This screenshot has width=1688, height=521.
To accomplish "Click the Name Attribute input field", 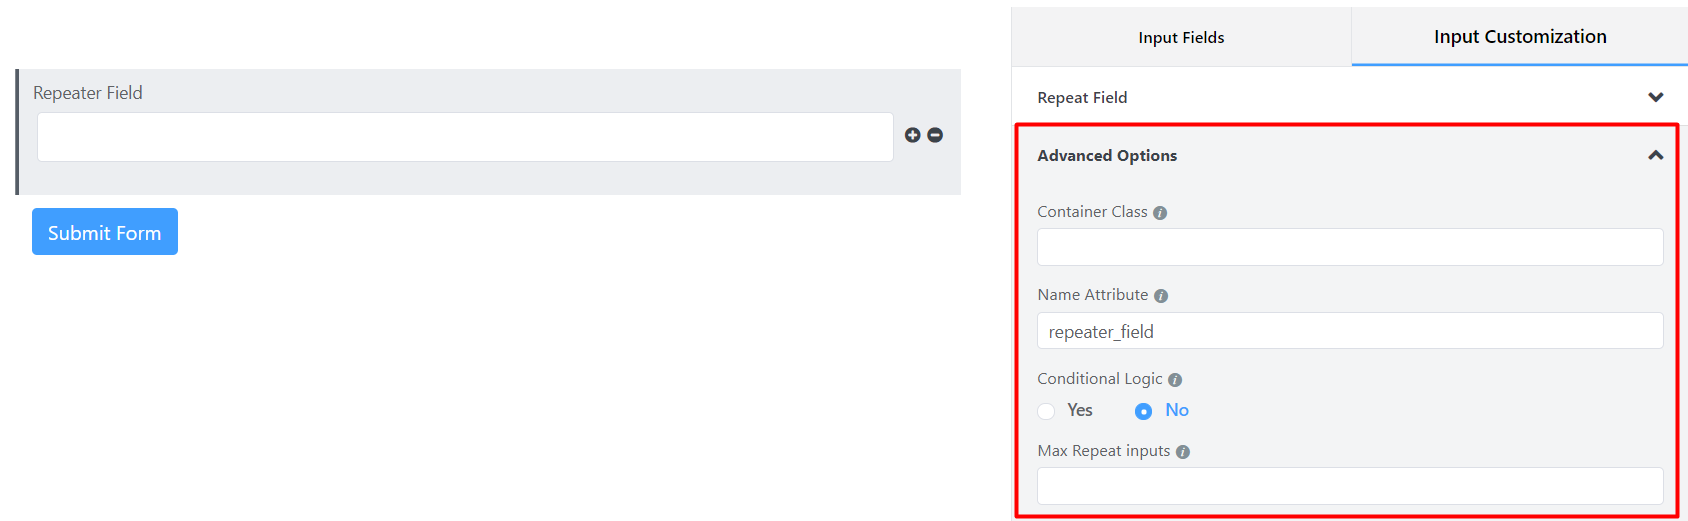I will (1350, 331).
